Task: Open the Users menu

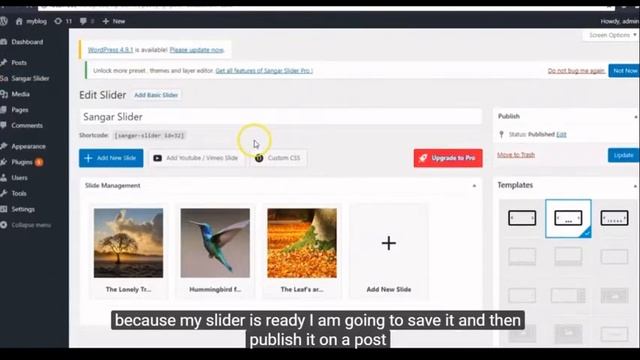Action: 19,178
